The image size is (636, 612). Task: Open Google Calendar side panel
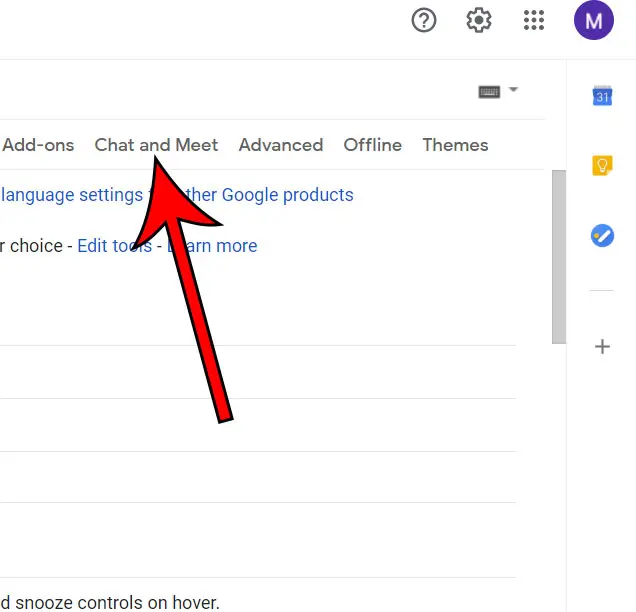click(602, 96)
